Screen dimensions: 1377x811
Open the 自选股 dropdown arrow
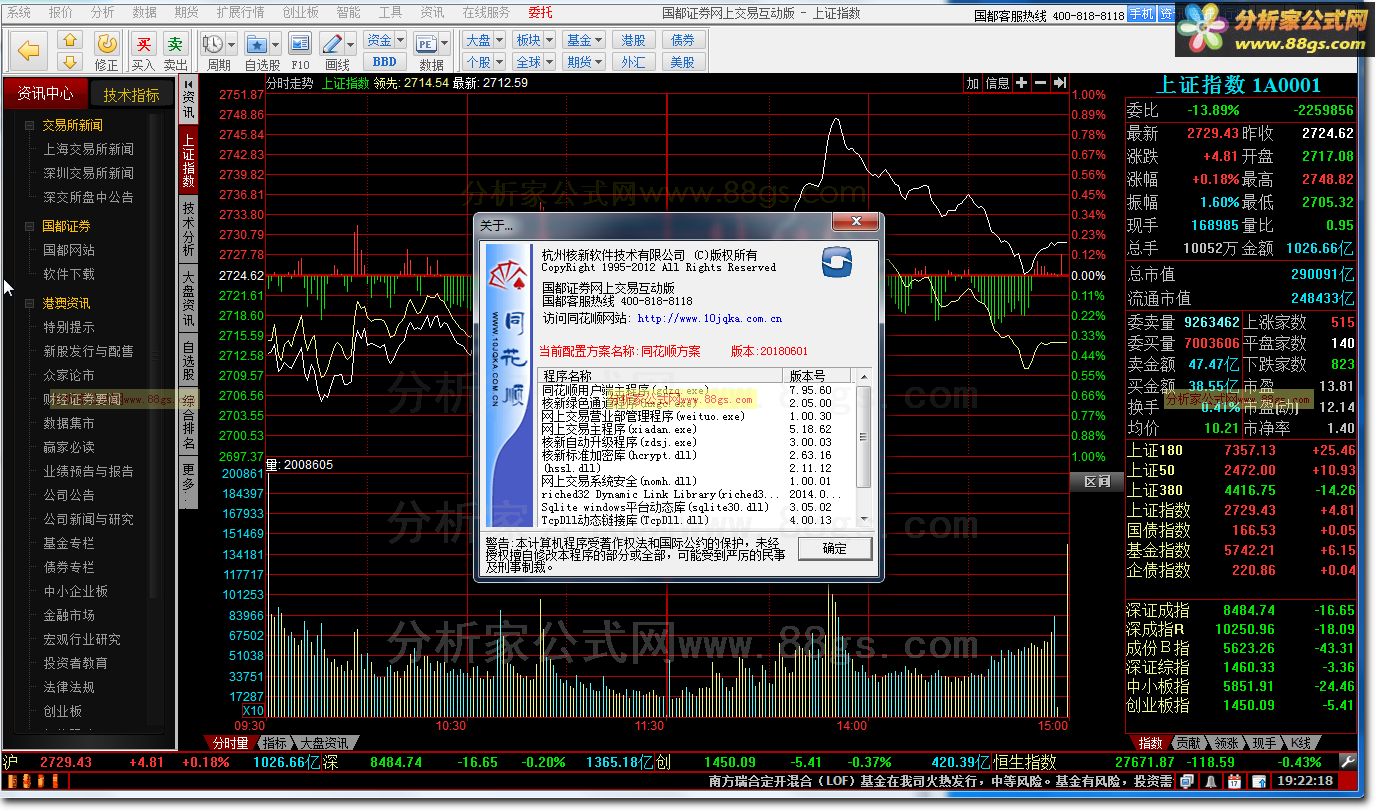click(x=275, y=45)
